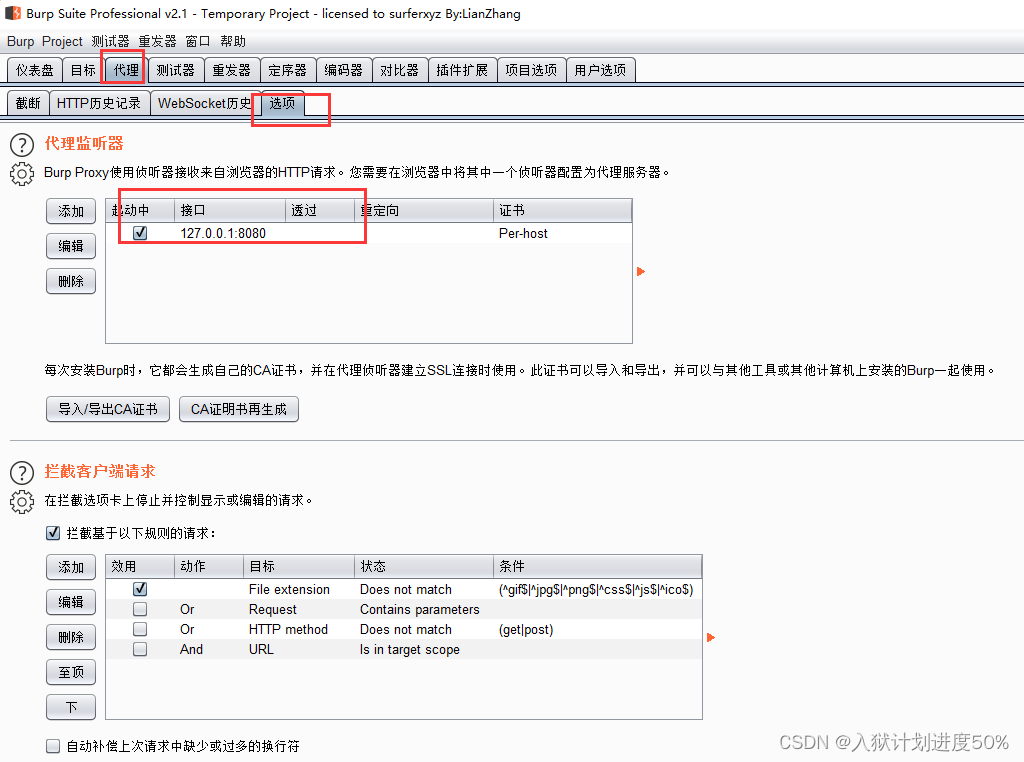Click CA证明书再生成 button
The image size is (1024, 762).
coord(238,409)
